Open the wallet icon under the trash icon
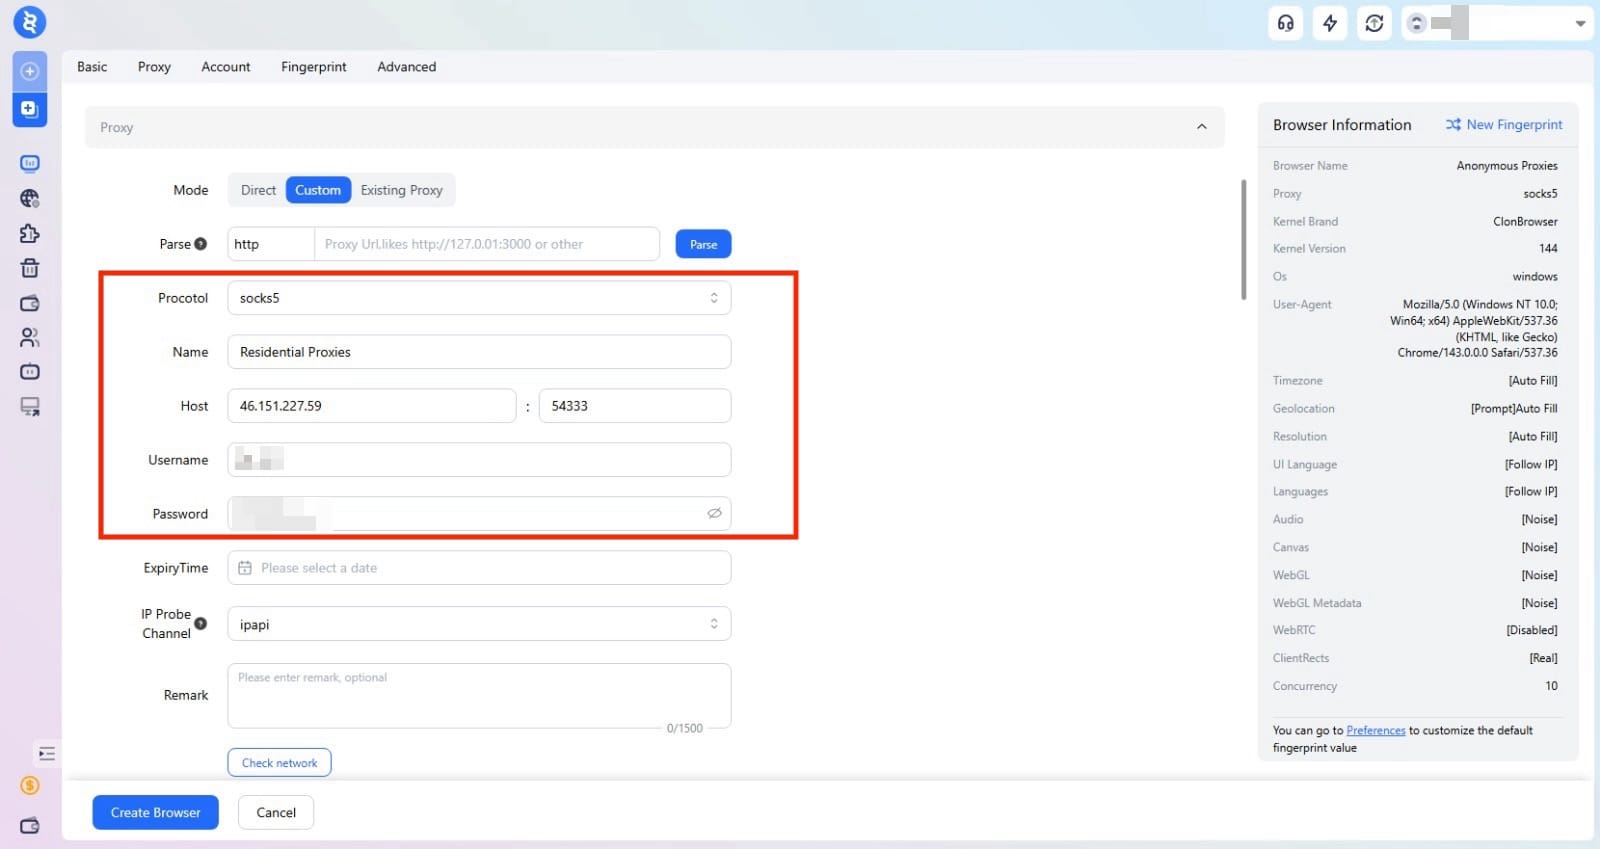The image size is (1600, 849). 29,303
